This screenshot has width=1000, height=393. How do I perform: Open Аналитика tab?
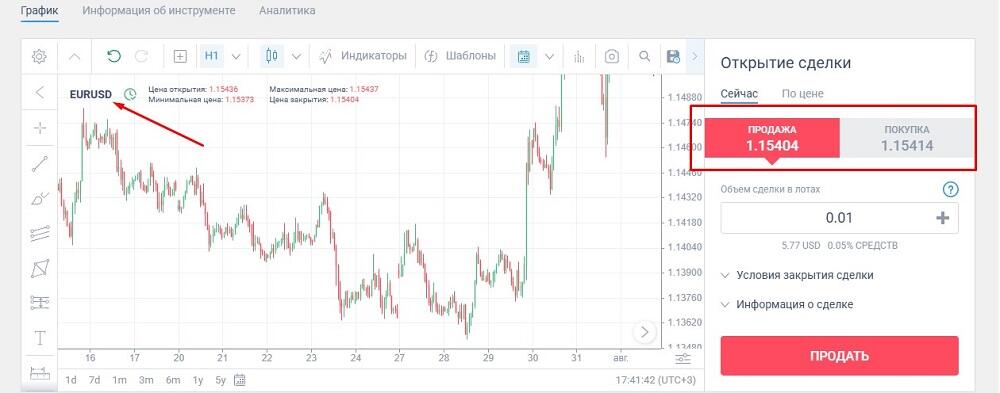pos(287,11)
